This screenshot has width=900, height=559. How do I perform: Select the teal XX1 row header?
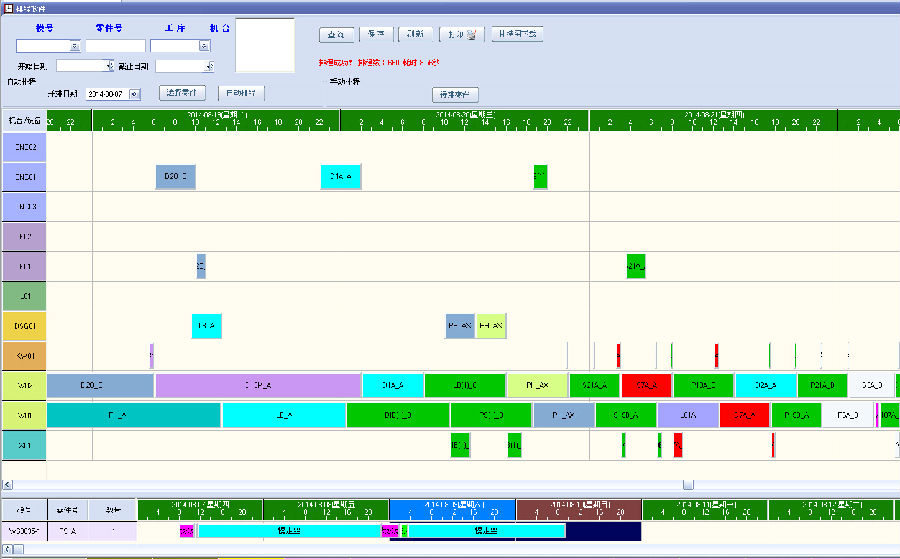(x=24, y=445)
